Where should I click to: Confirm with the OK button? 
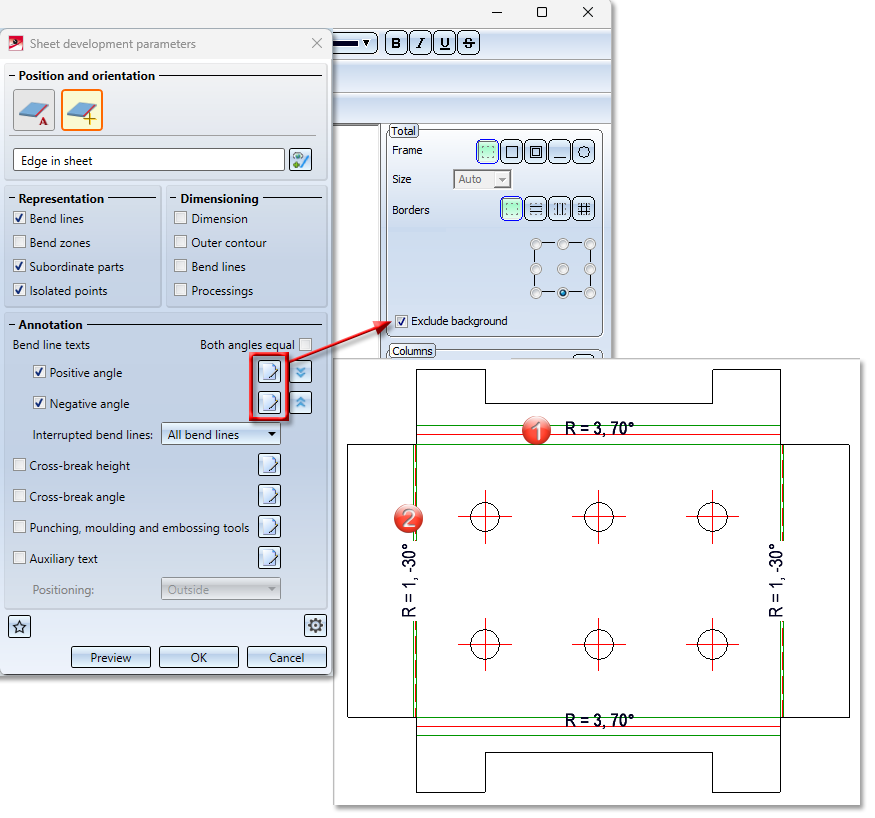(199, 657)
